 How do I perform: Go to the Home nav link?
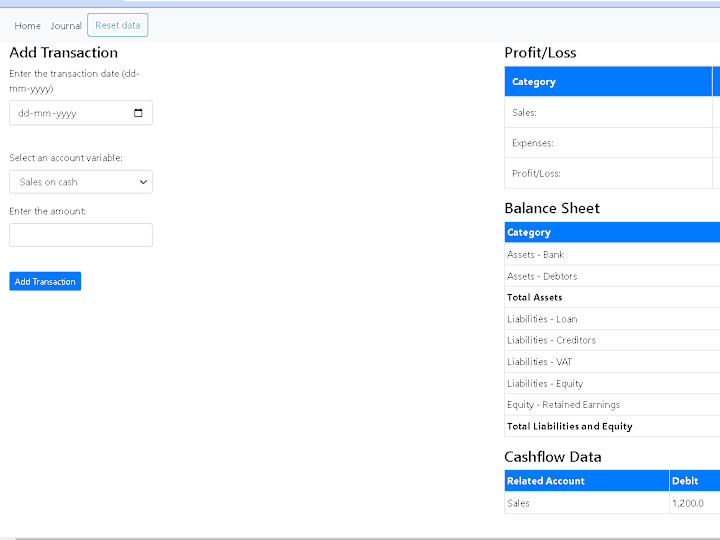click(x=28, y=26)
